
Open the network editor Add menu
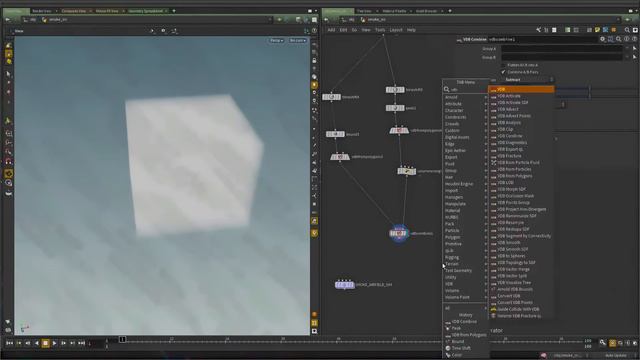tap(331, 30)
